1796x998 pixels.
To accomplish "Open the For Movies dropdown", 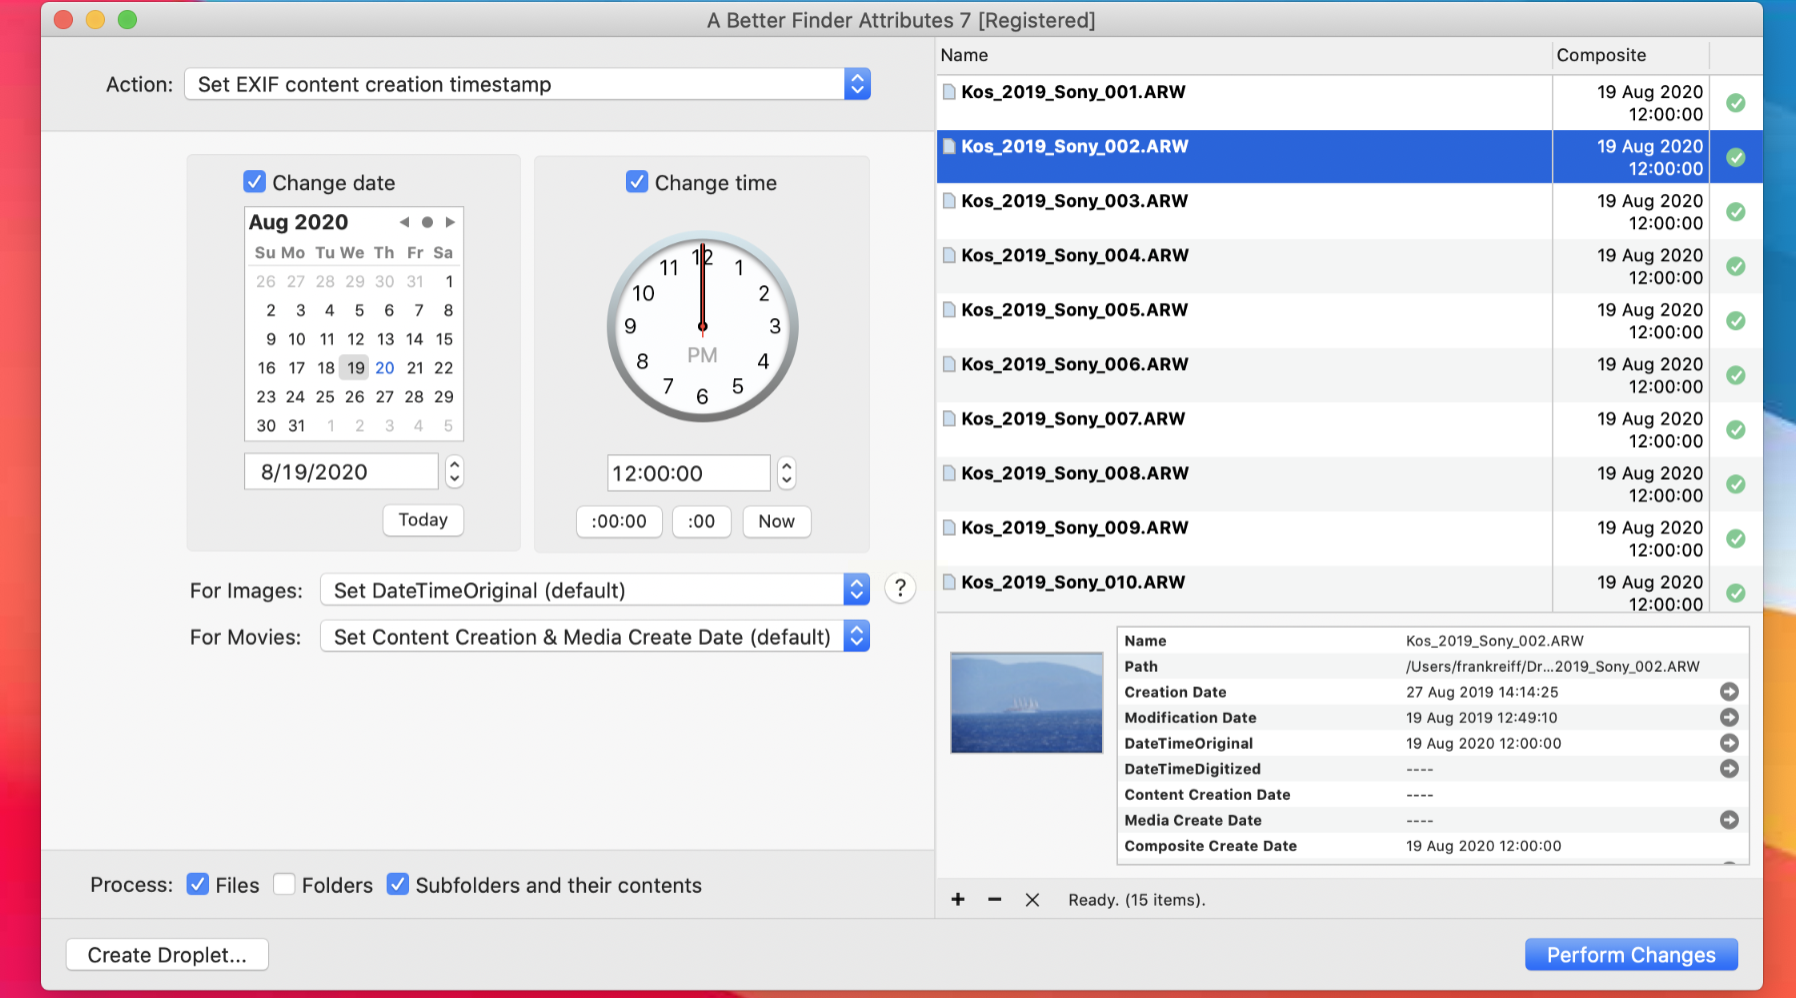I will (595, 637).
